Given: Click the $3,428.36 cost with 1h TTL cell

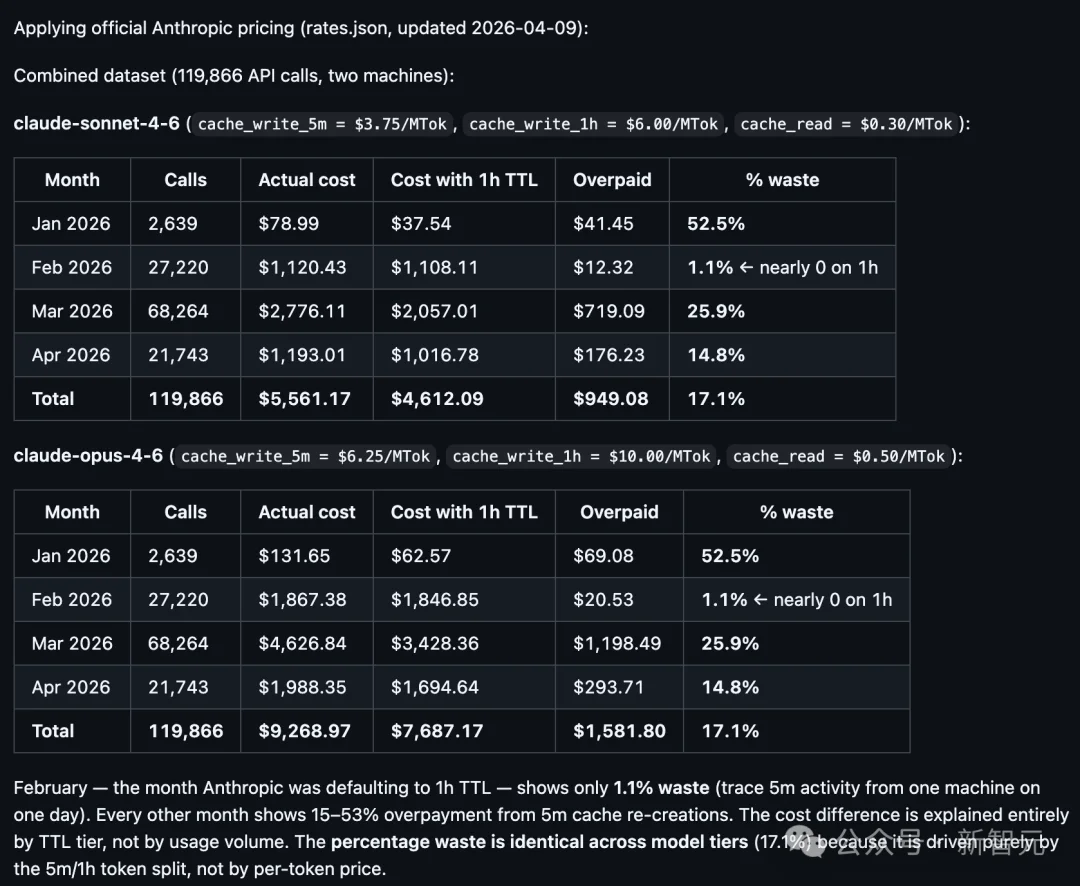Looking at the screenshot, I should coord(434,643).
